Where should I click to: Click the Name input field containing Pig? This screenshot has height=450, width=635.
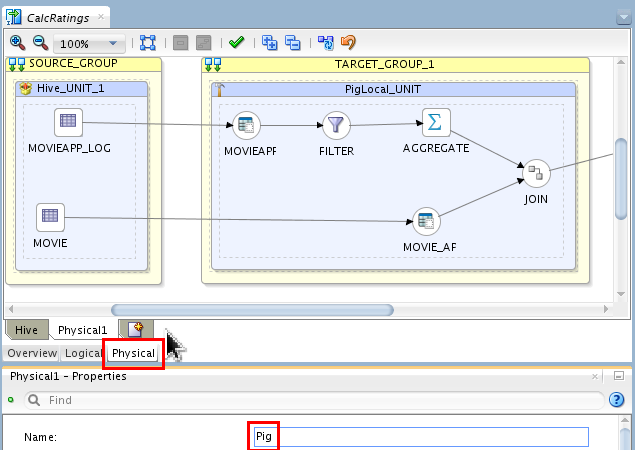(x=421, y=437)
